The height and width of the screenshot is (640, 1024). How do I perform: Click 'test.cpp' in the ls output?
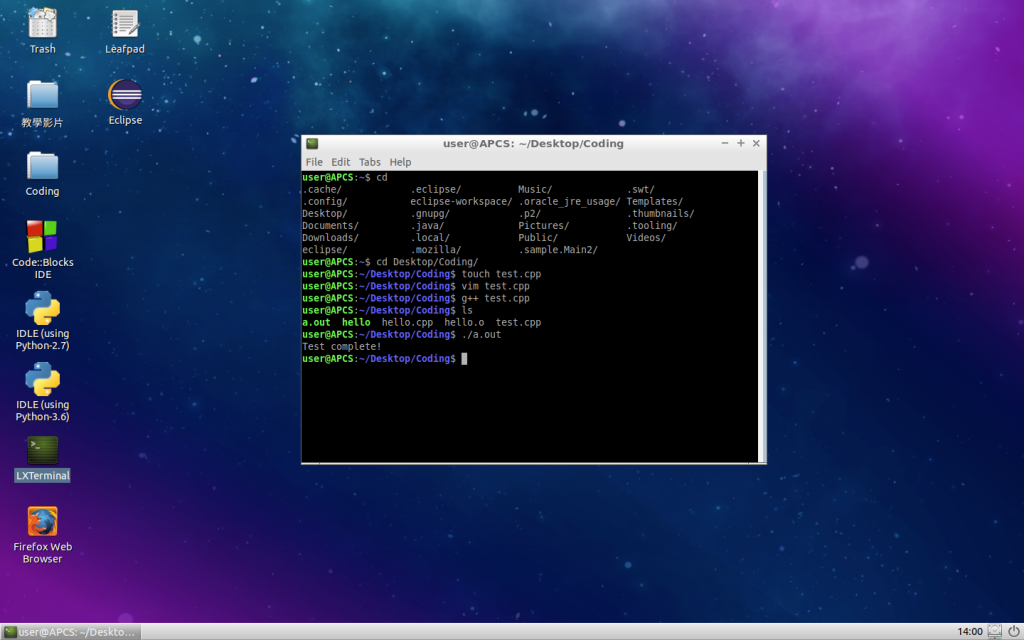point(518,323)
